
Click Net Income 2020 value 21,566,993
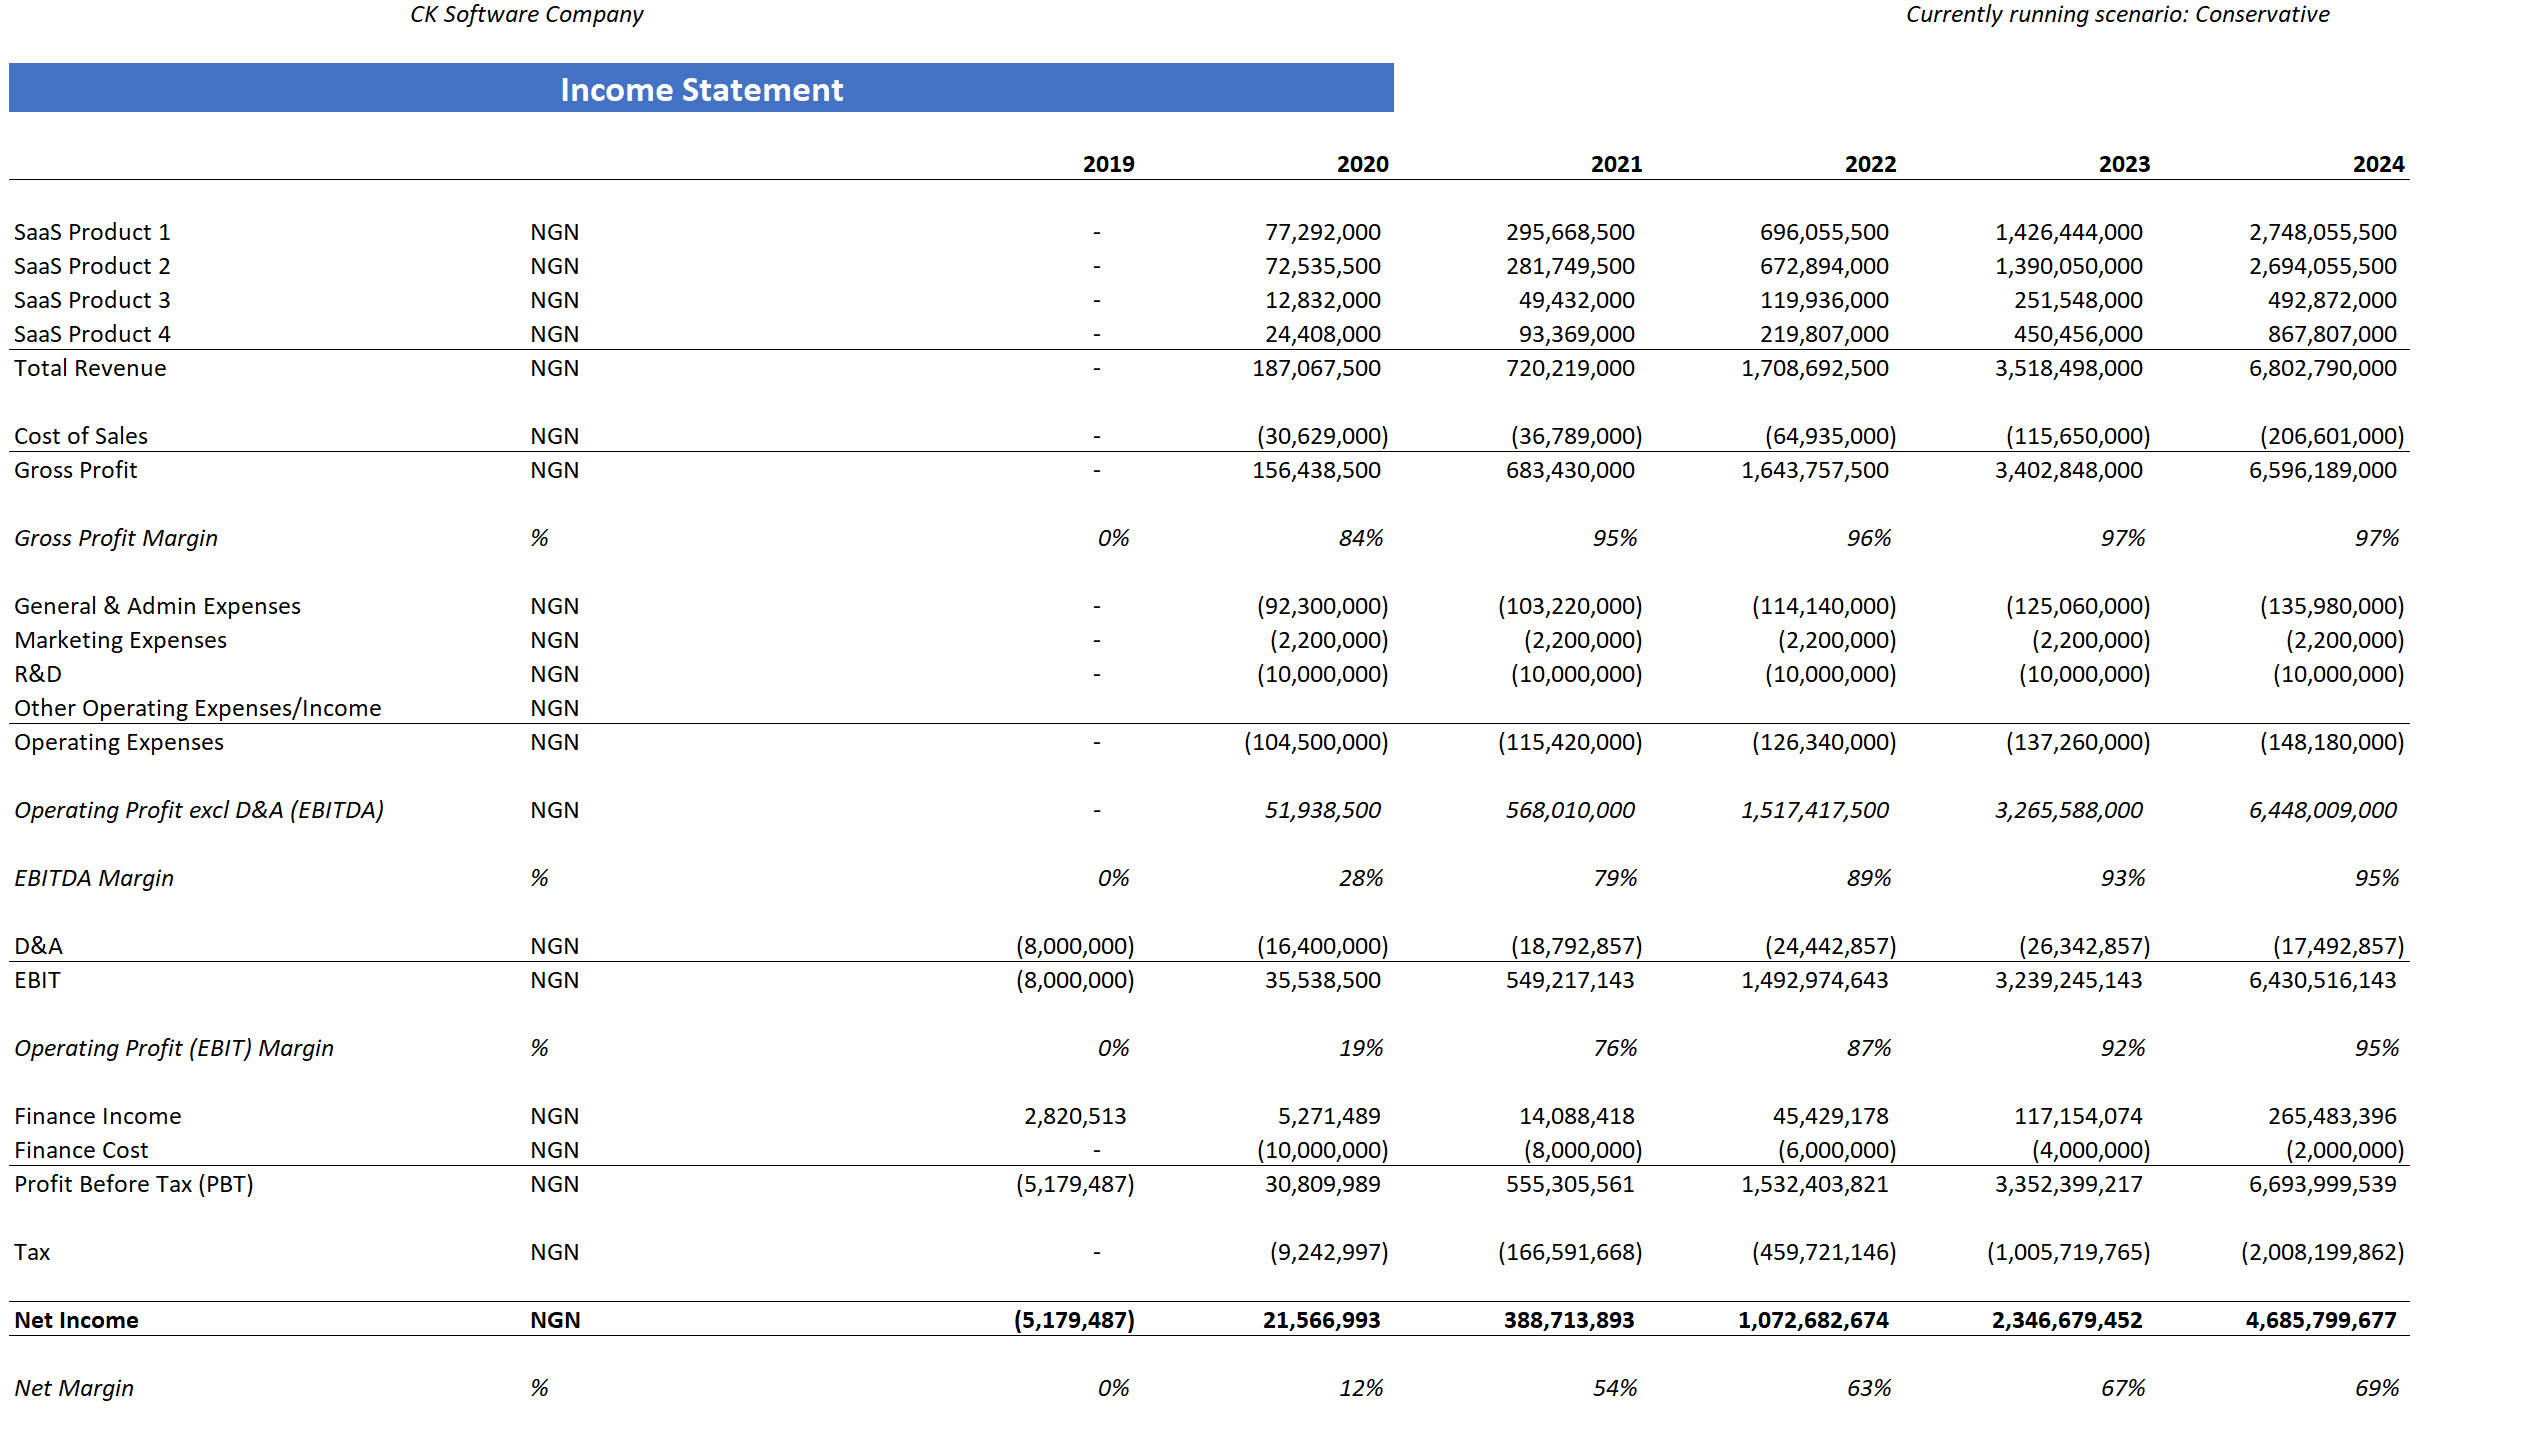pos(1321,1320)
